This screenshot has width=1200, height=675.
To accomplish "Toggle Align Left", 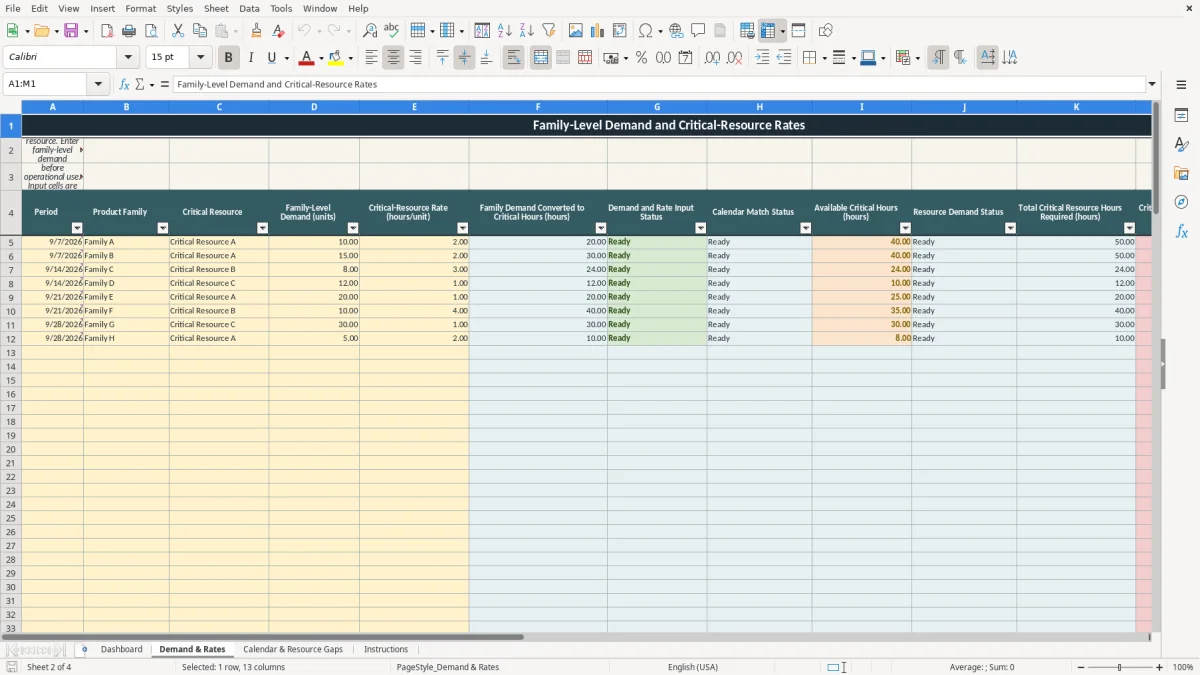I will click(371, 58).
